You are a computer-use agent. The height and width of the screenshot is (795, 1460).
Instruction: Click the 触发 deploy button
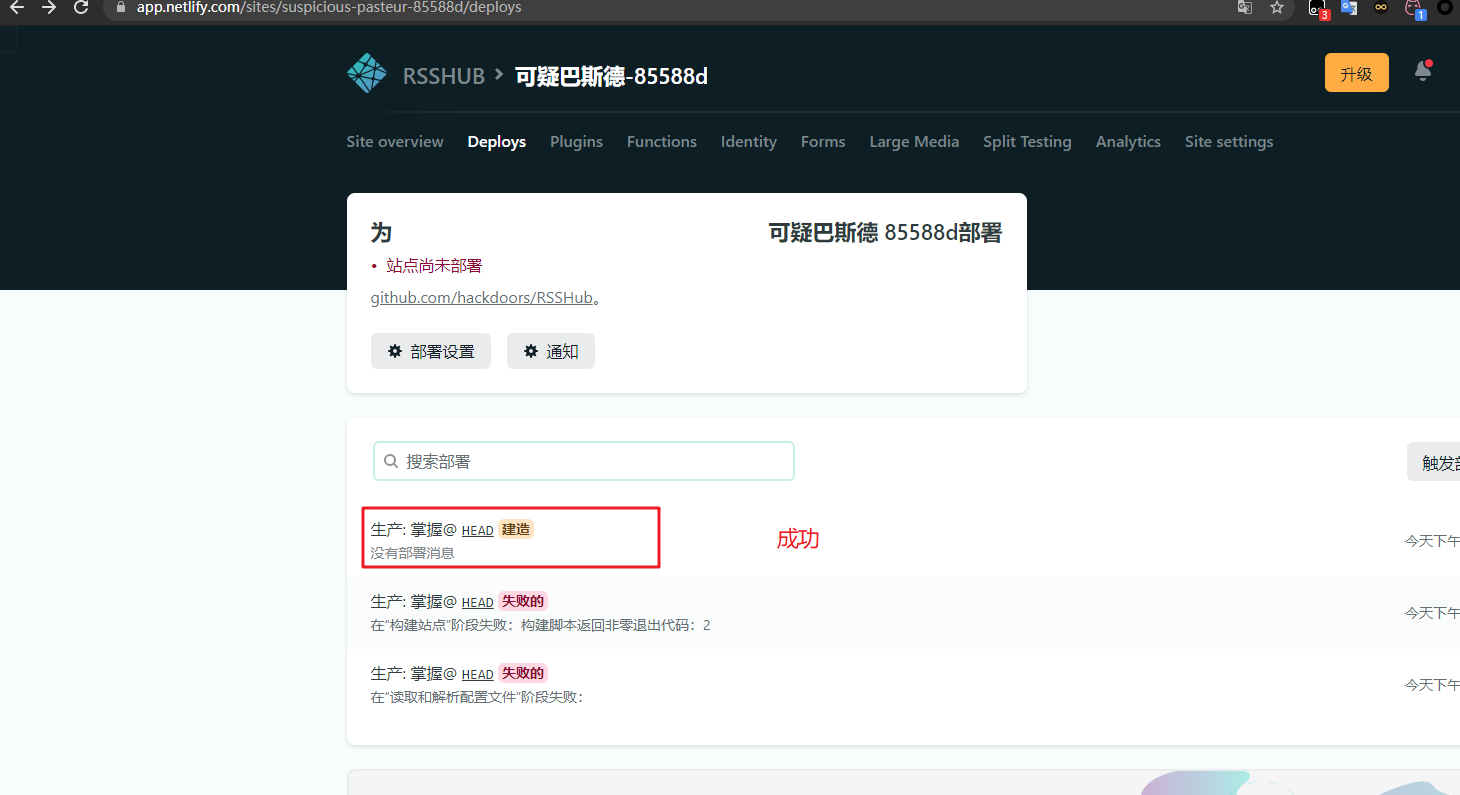pos(1433,462)
